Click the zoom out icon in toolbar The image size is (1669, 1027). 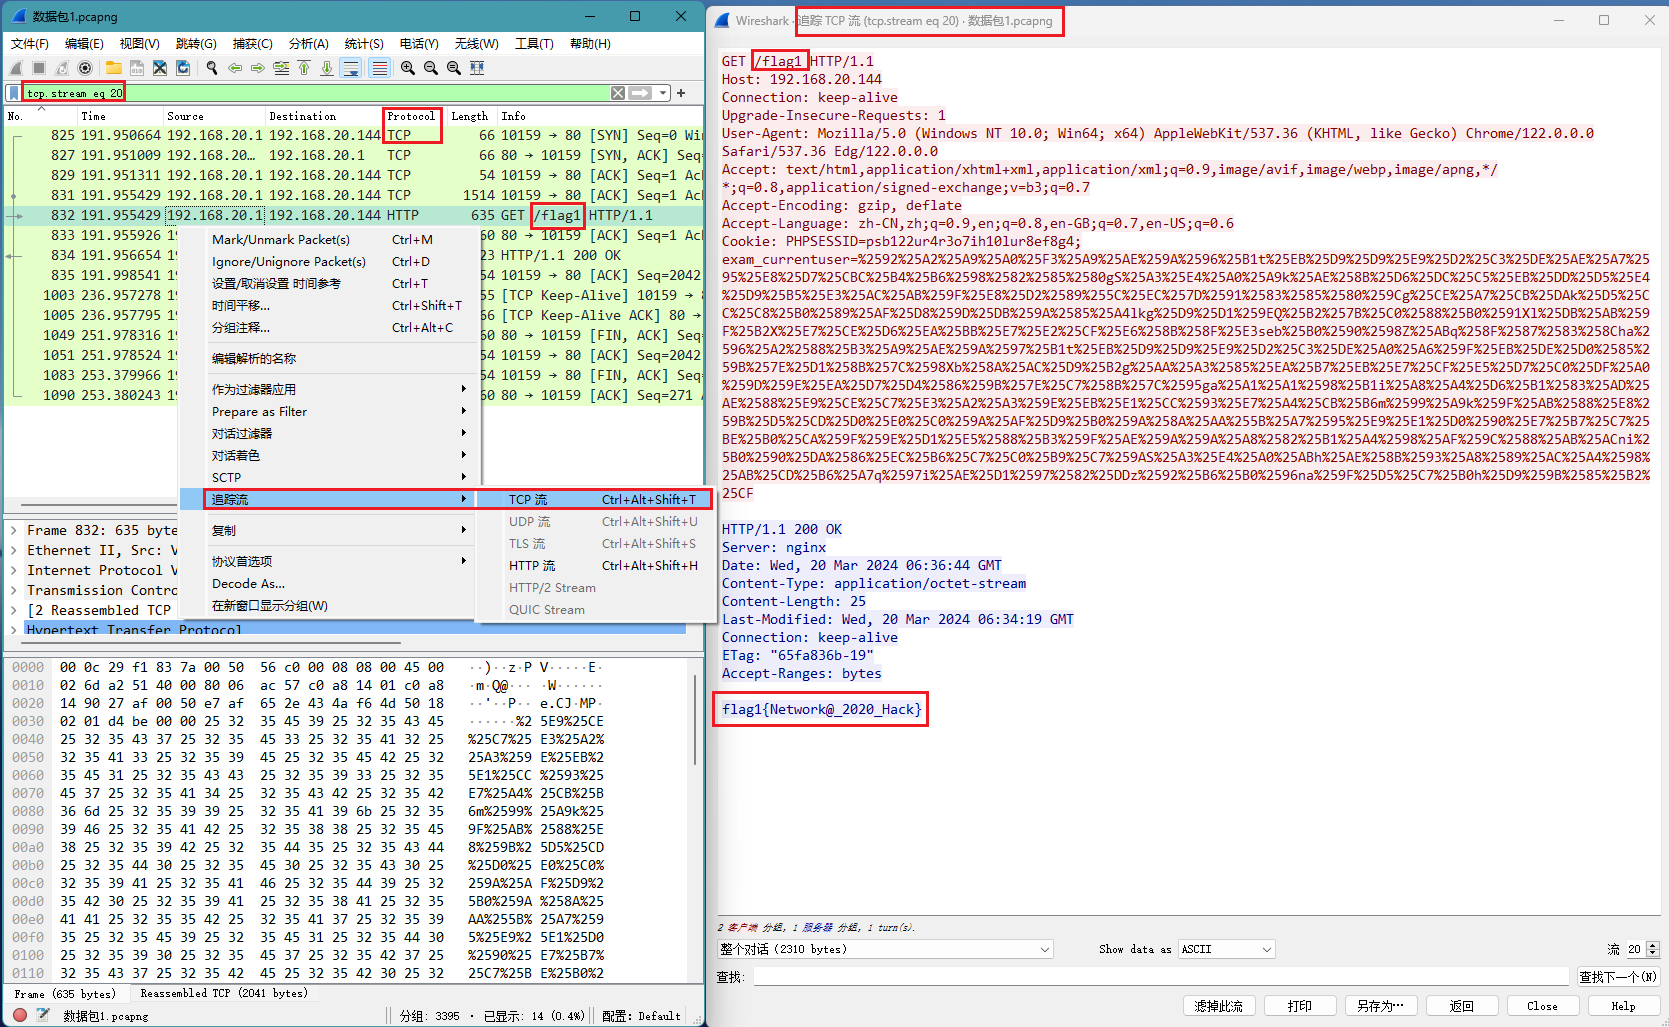tap(431, 68)
